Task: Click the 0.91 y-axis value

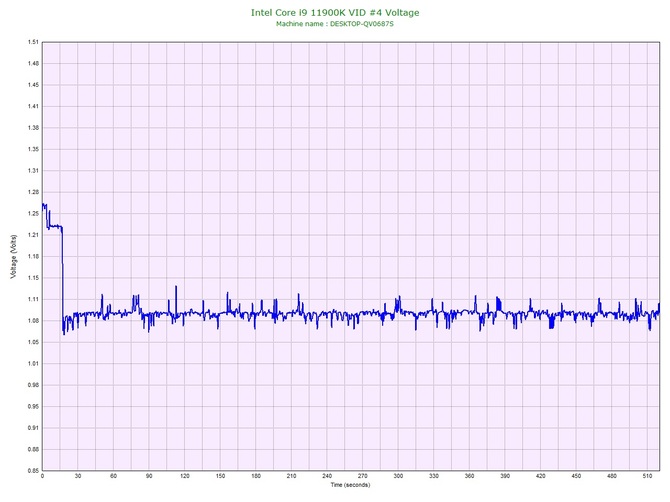Action: pyautogui.click(x=33, y=428)
